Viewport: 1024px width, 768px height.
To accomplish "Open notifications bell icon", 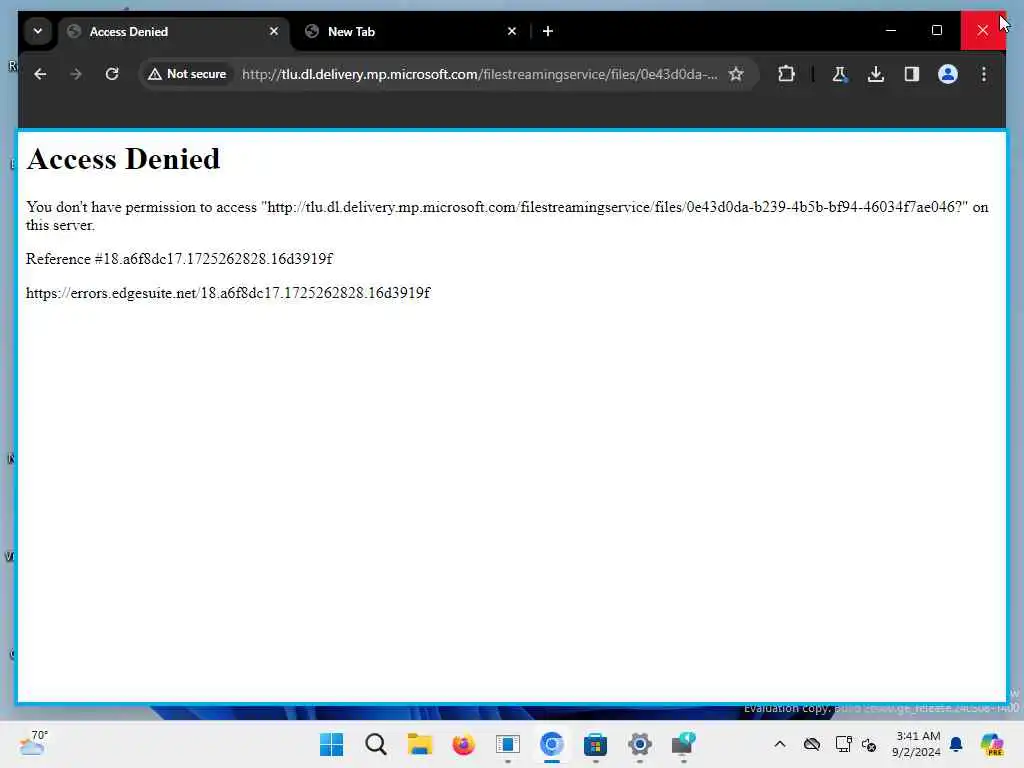I will (956, 744).
